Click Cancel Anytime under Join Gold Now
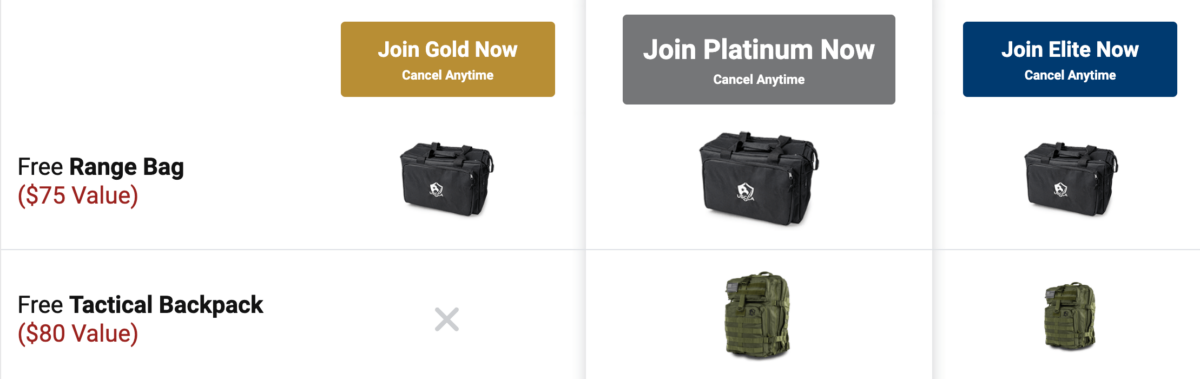This screenshot has width=1200, height=379. pos(448,75)
